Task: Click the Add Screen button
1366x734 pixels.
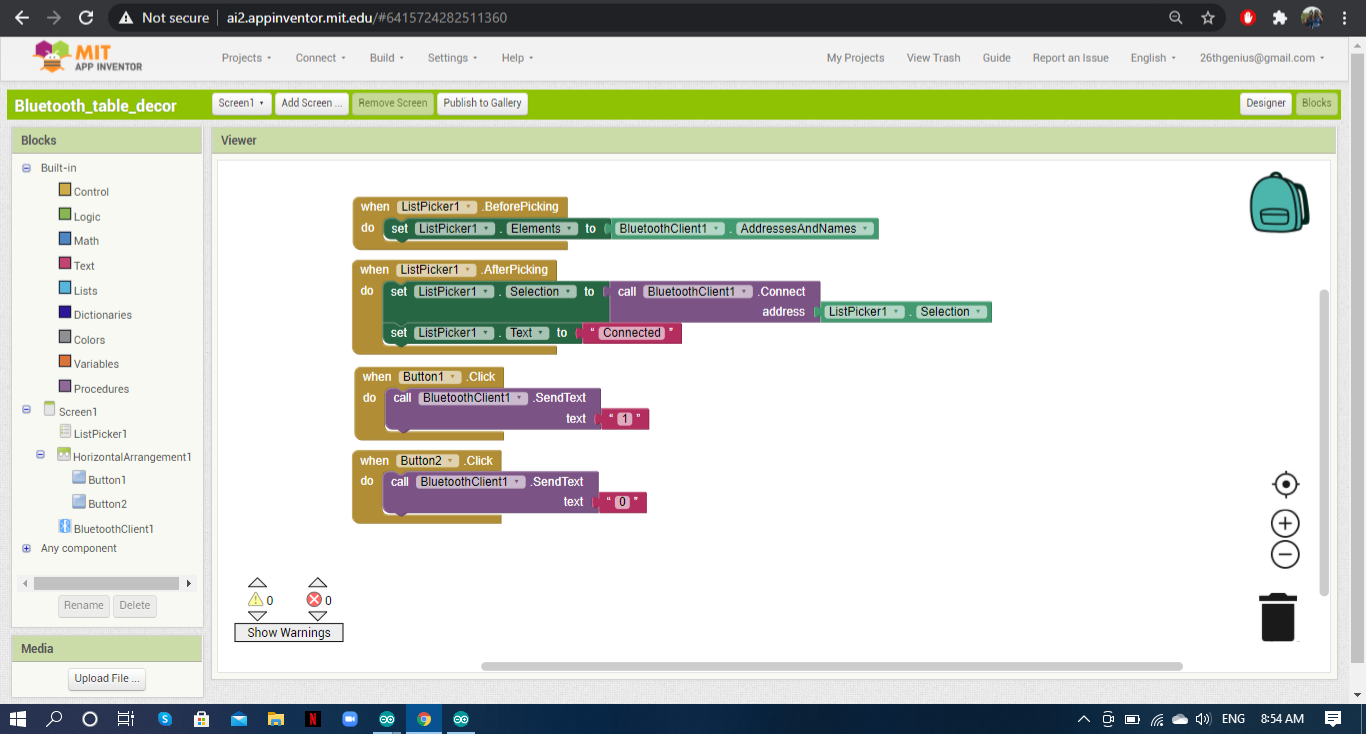Action: [312, 103]
